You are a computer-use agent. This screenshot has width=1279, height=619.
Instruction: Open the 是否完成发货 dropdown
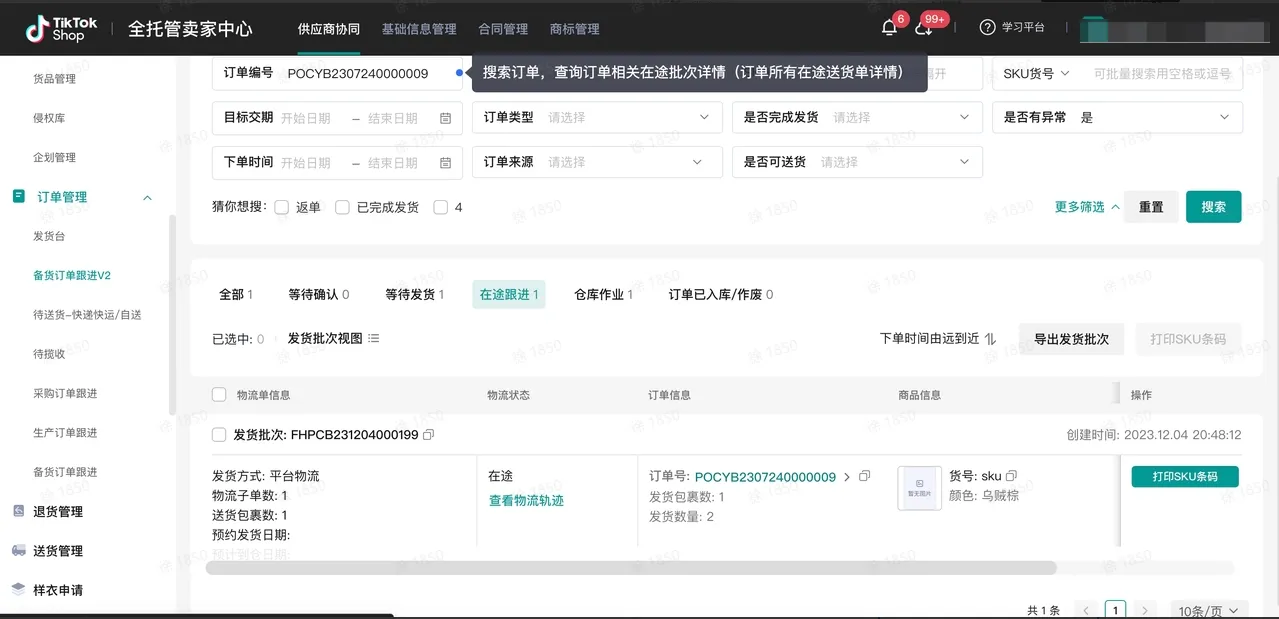tap(857, 118)
